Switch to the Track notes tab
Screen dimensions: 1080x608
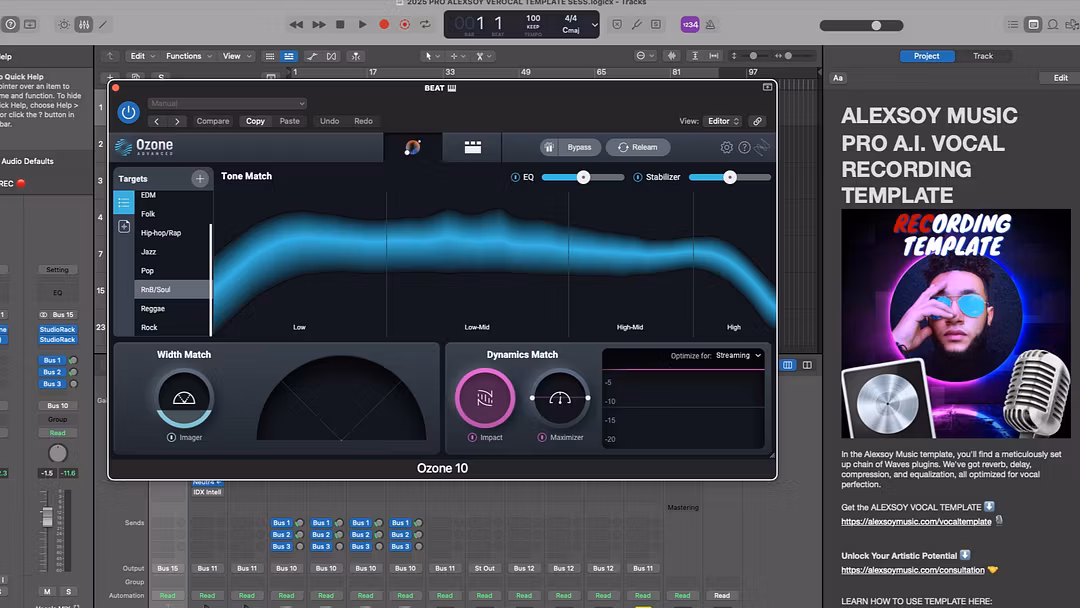point(983,56)
